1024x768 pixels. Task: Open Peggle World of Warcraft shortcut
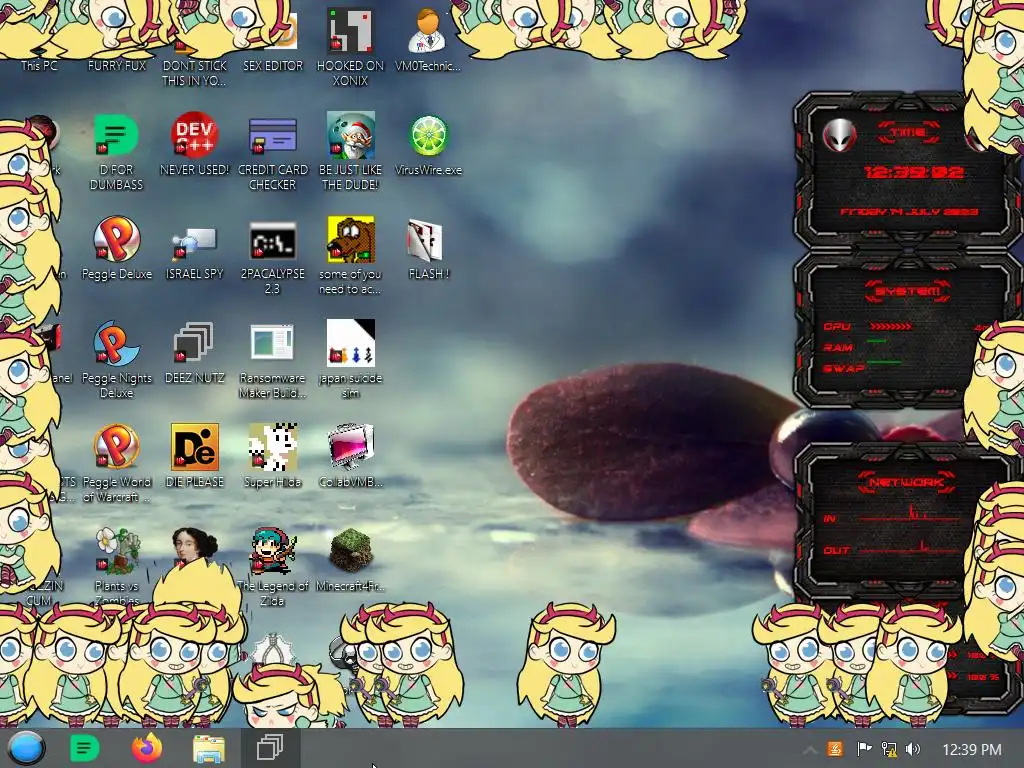(x=116, y=447)
